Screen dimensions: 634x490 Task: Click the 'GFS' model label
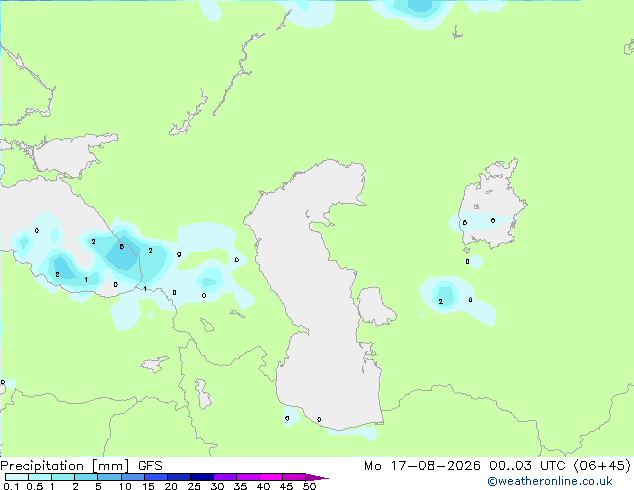(150, 466)
